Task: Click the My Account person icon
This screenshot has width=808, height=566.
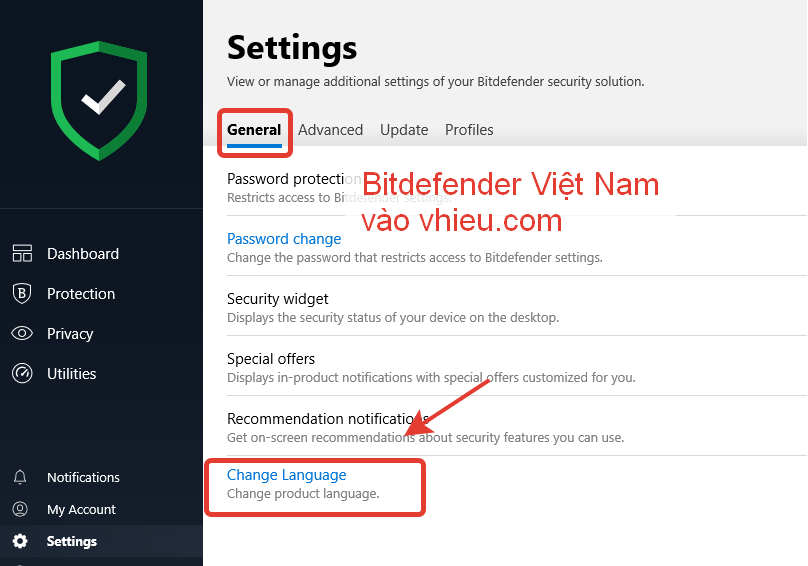Action: click(20, 509)
